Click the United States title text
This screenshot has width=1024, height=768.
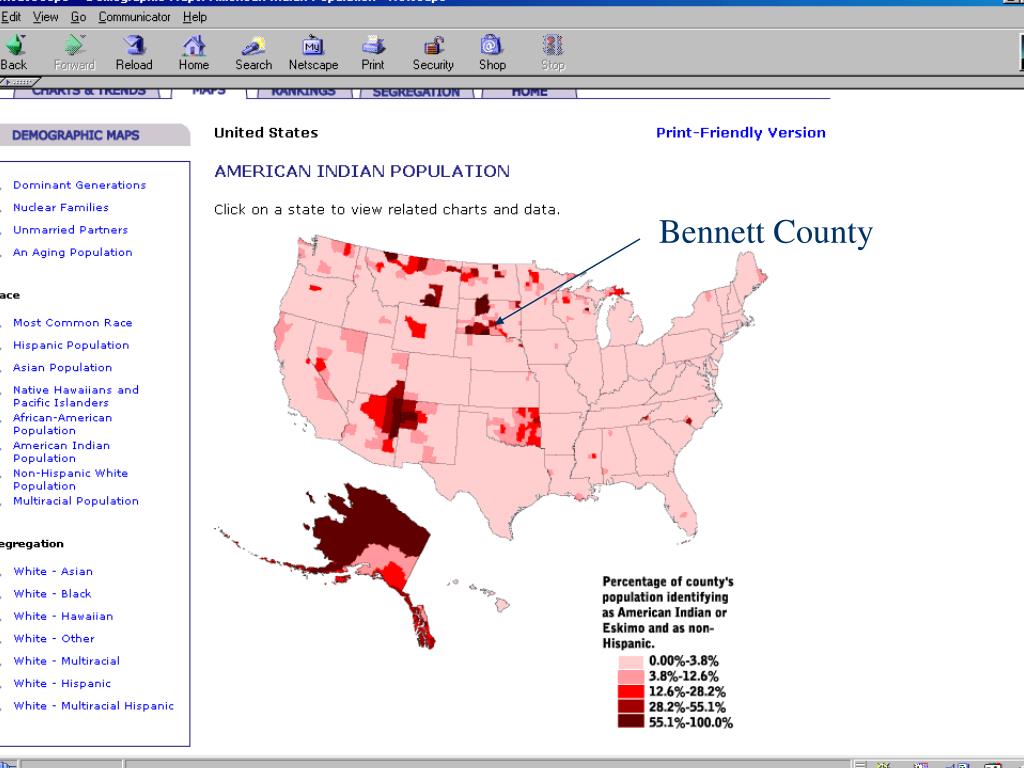(x=266, y=133)
